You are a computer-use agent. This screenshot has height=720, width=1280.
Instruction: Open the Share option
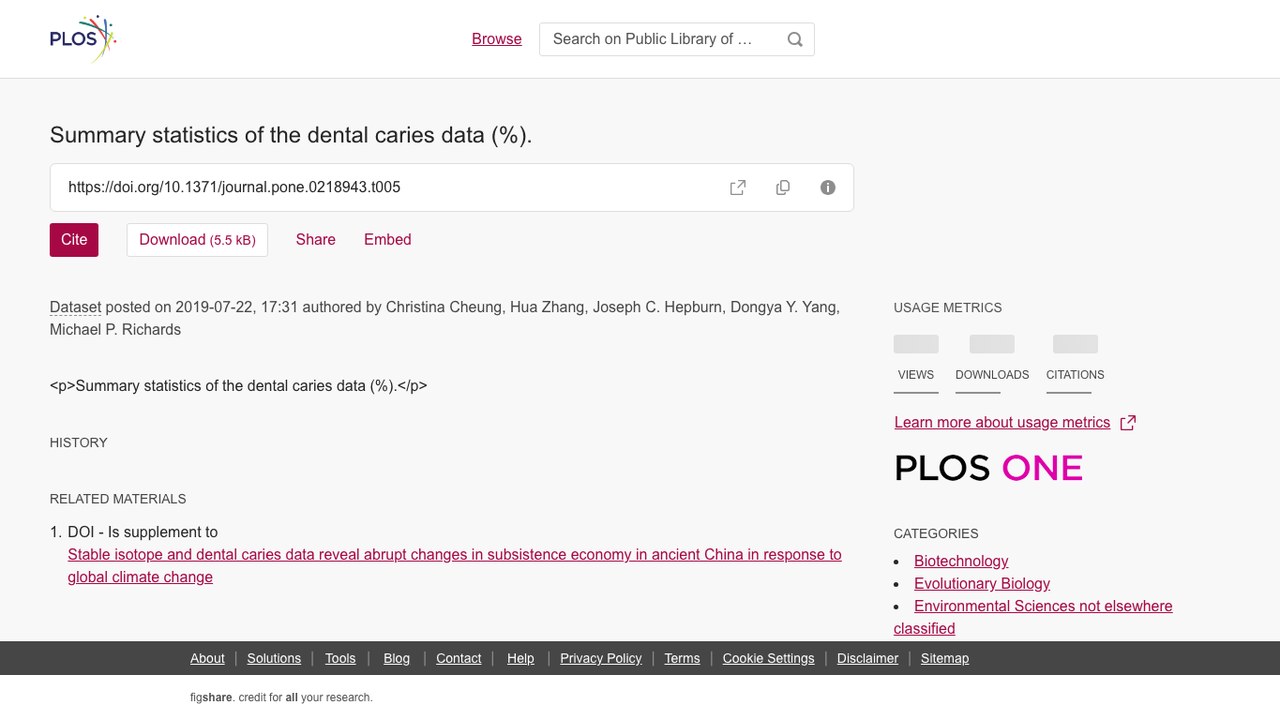click(x=316, y=240)
